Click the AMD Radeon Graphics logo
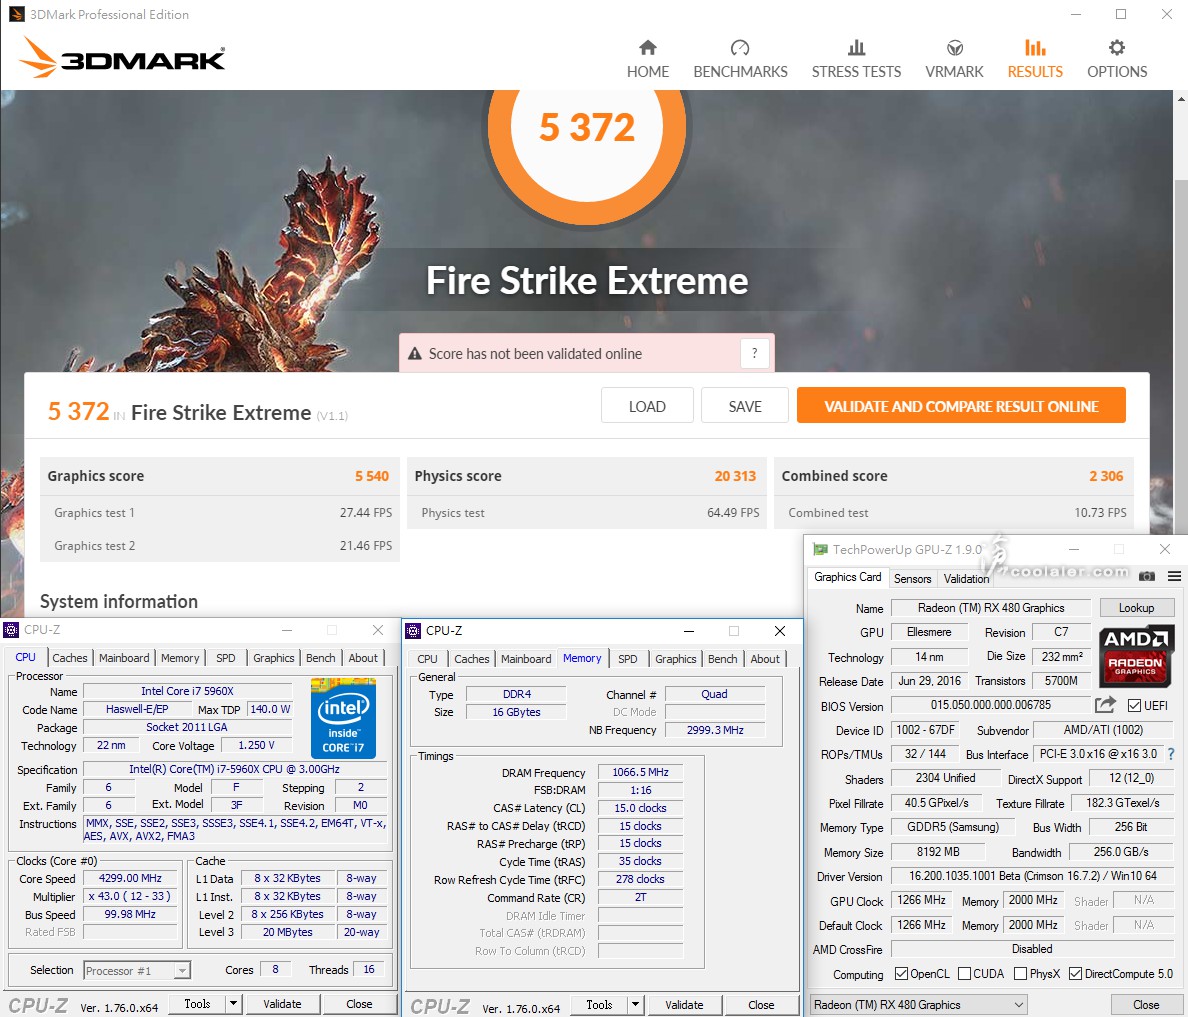This screenshot has height=1017, width=1188. click(x=1135, y=656)
